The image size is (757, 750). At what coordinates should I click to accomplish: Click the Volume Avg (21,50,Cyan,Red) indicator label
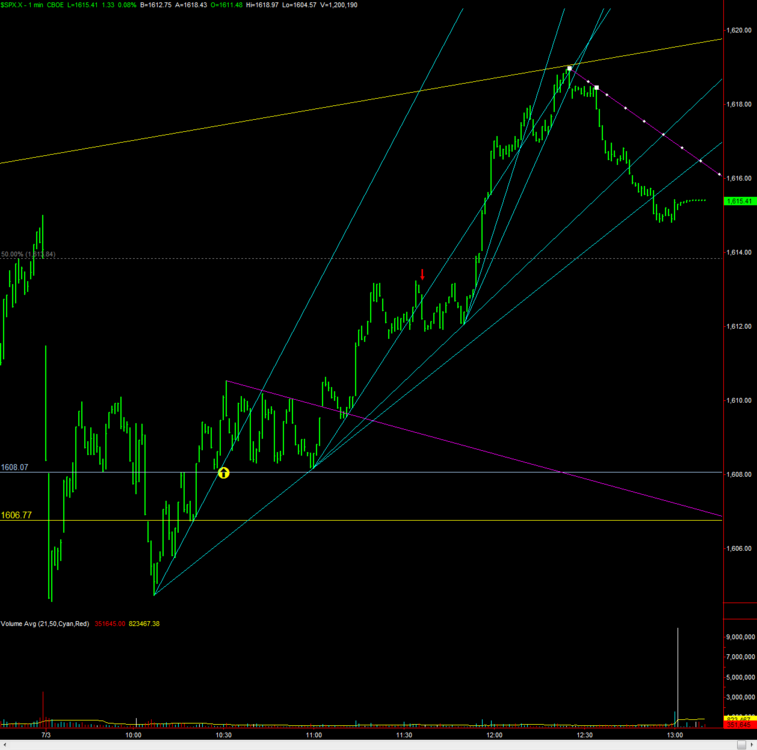(45, 624)
